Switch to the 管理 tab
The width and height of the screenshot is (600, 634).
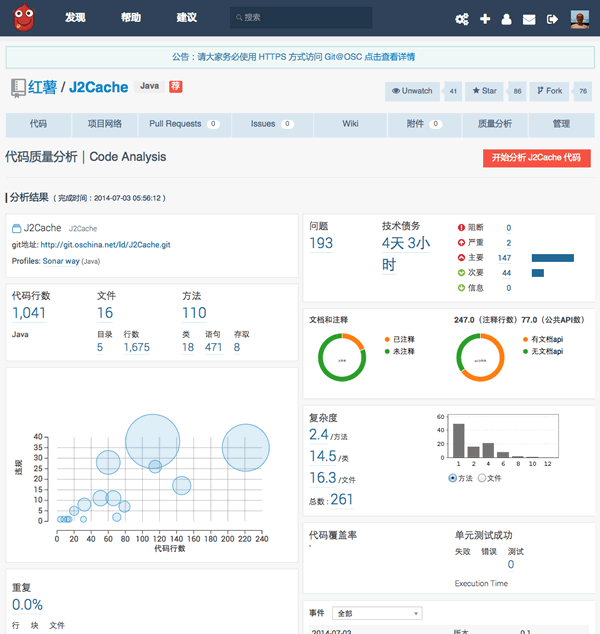(561, 124)
